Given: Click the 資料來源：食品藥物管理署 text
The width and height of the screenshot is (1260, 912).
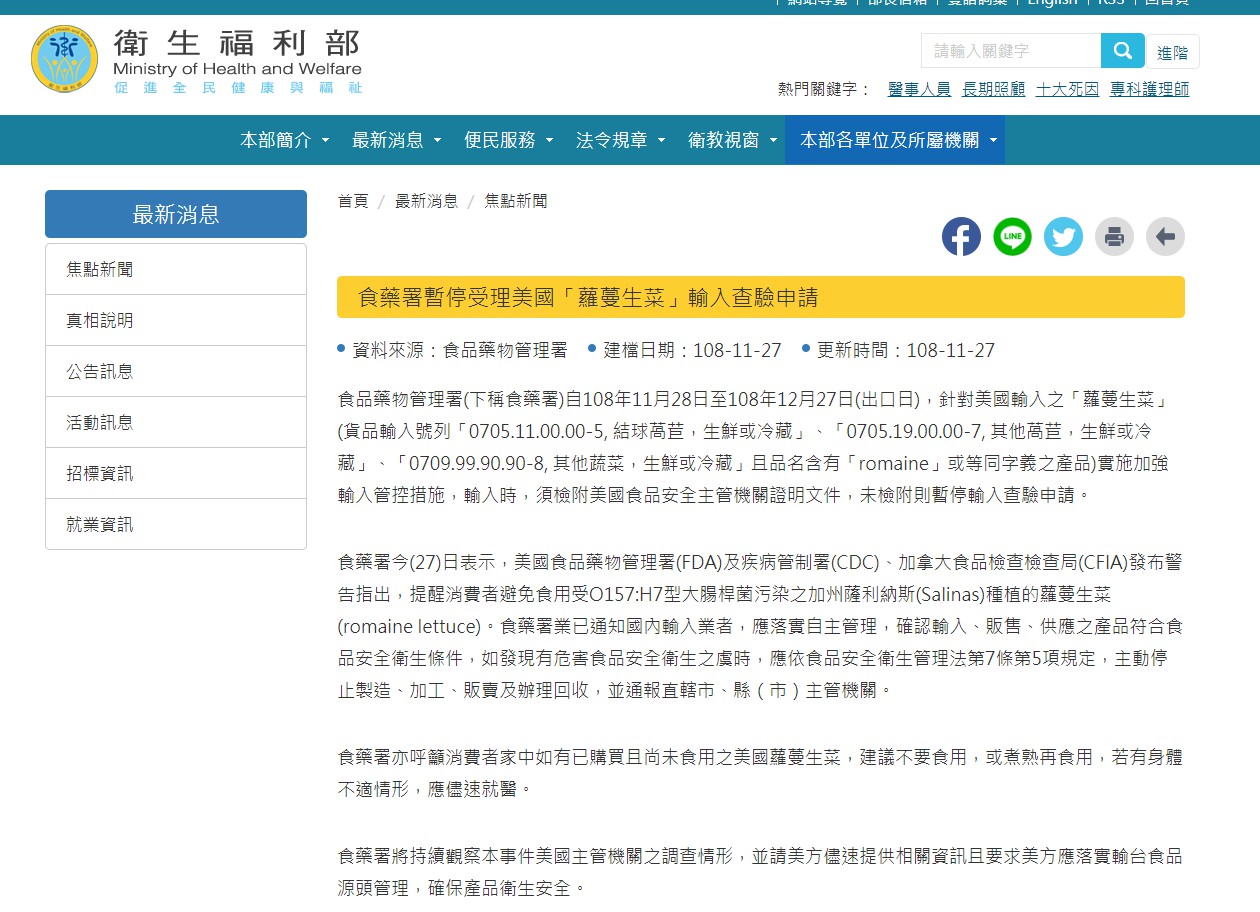Looking at the screenshot, I should tap(460, 350).
